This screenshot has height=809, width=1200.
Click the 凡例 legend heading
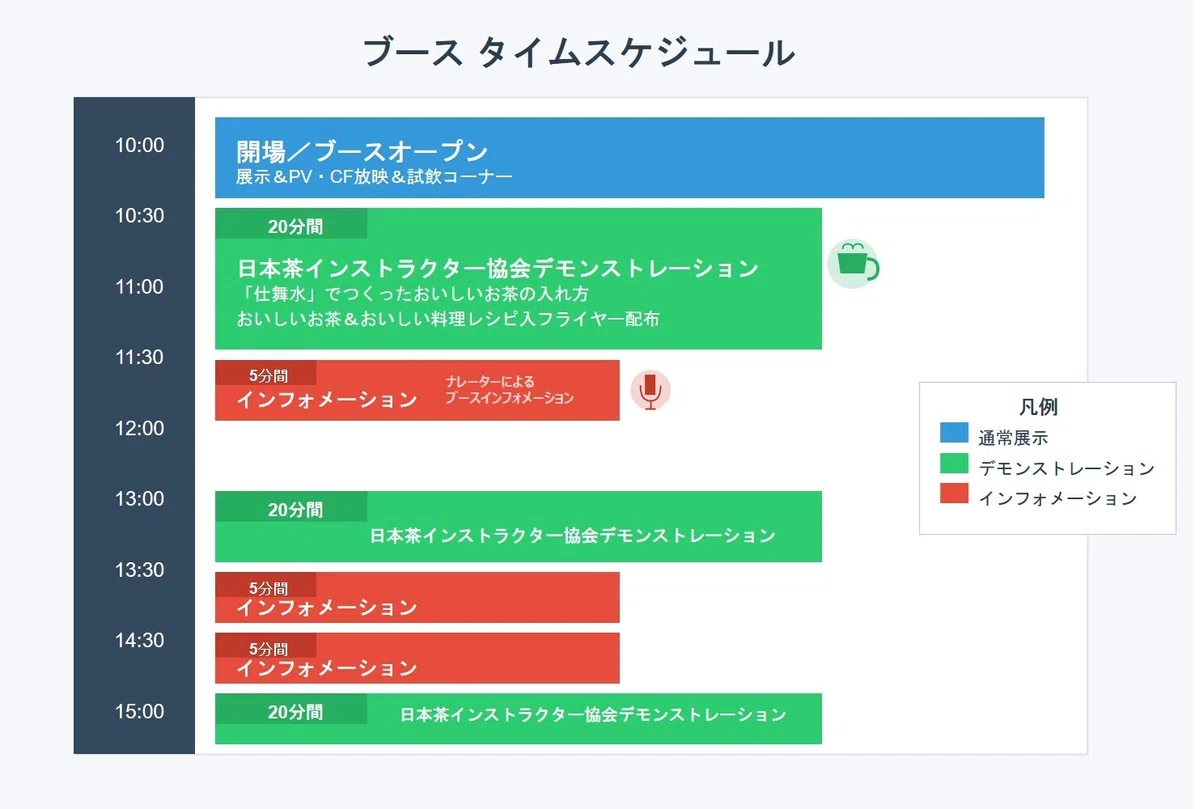coord(1038,407)
